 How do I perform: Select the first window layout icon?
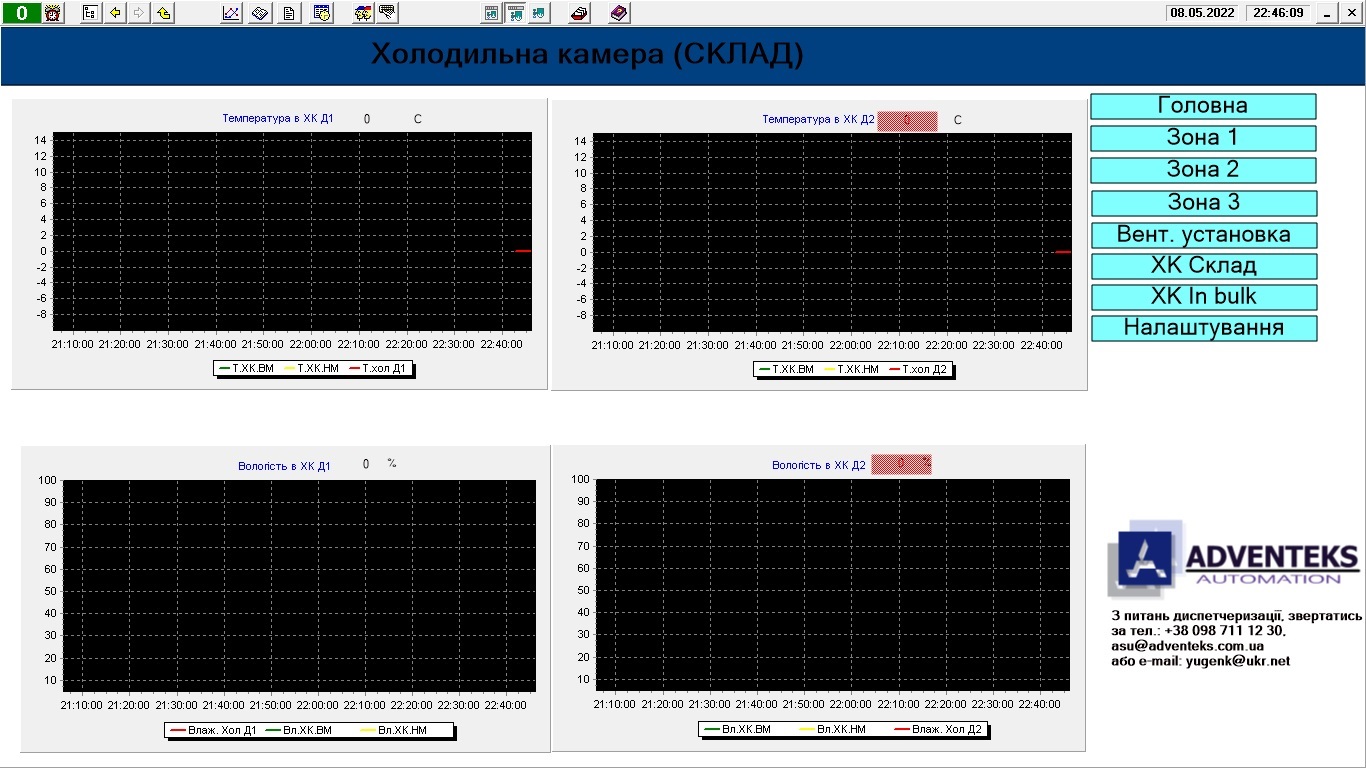pyautogui.click(x=492, y=13)
